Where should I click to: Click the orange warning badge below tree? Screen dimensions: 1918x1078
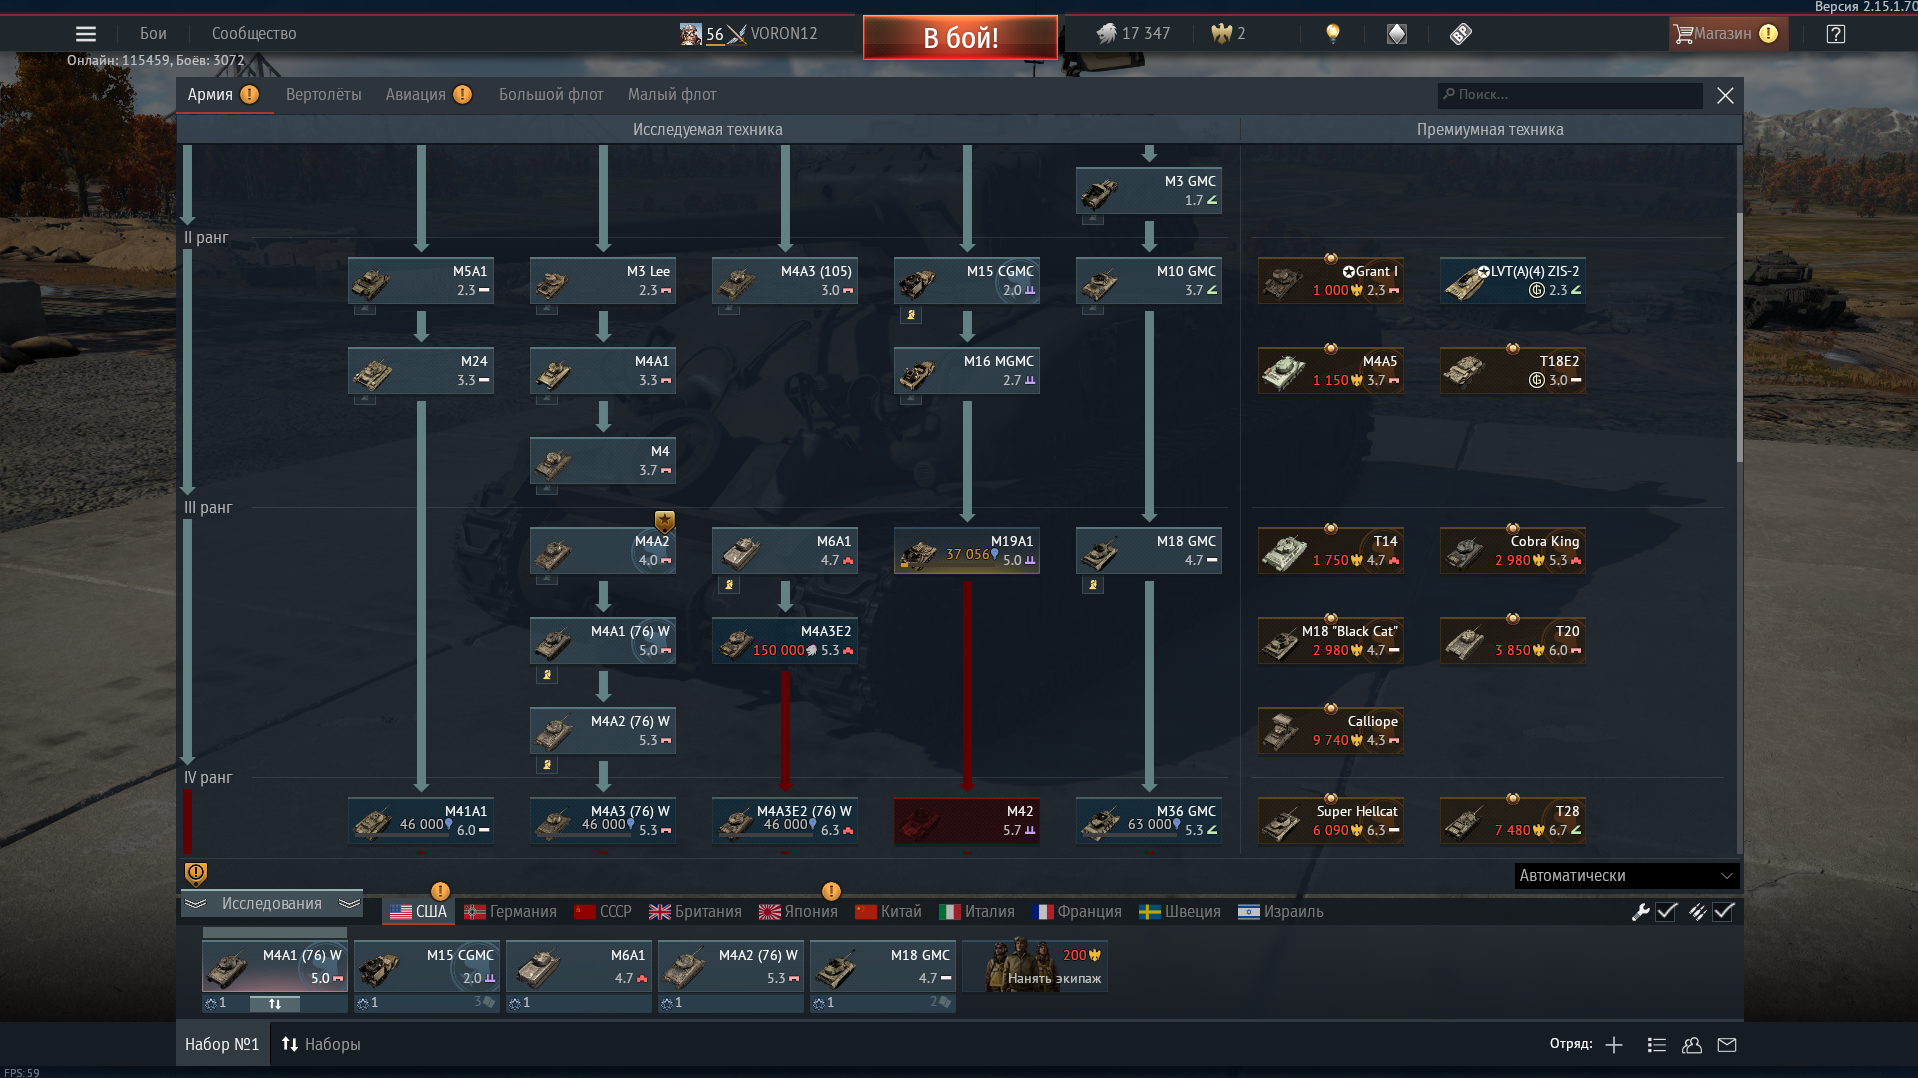click(196, 874)
